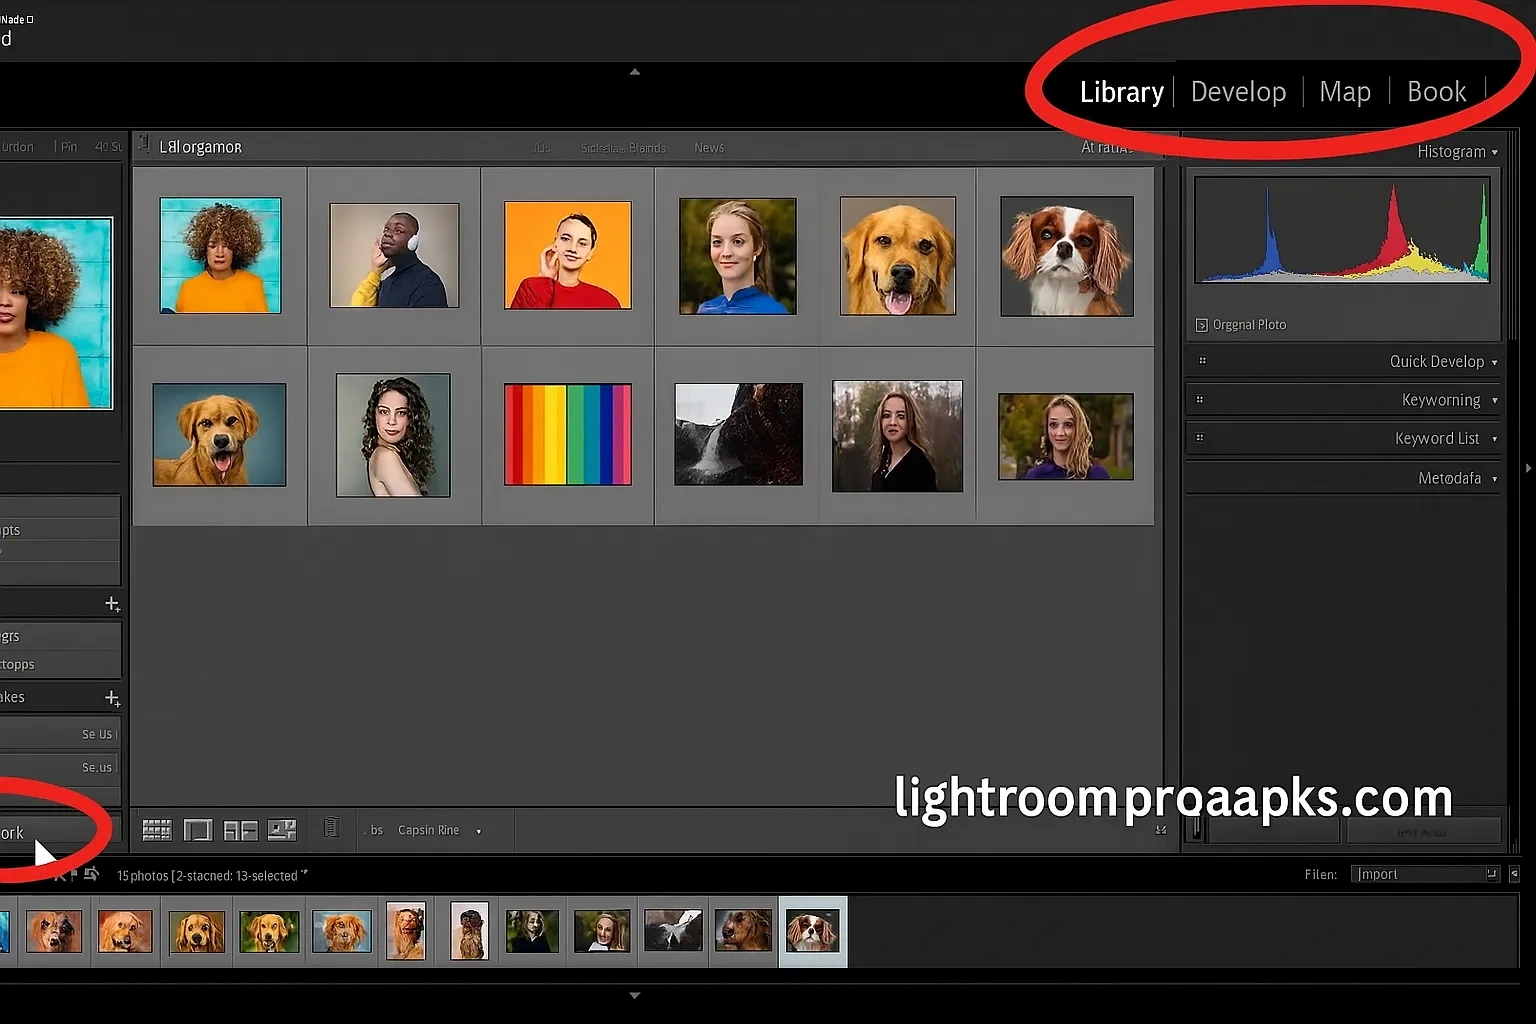This screenshot has height=1024, width=1536.
Task: Open the Map module
Action: [1344, 91]
